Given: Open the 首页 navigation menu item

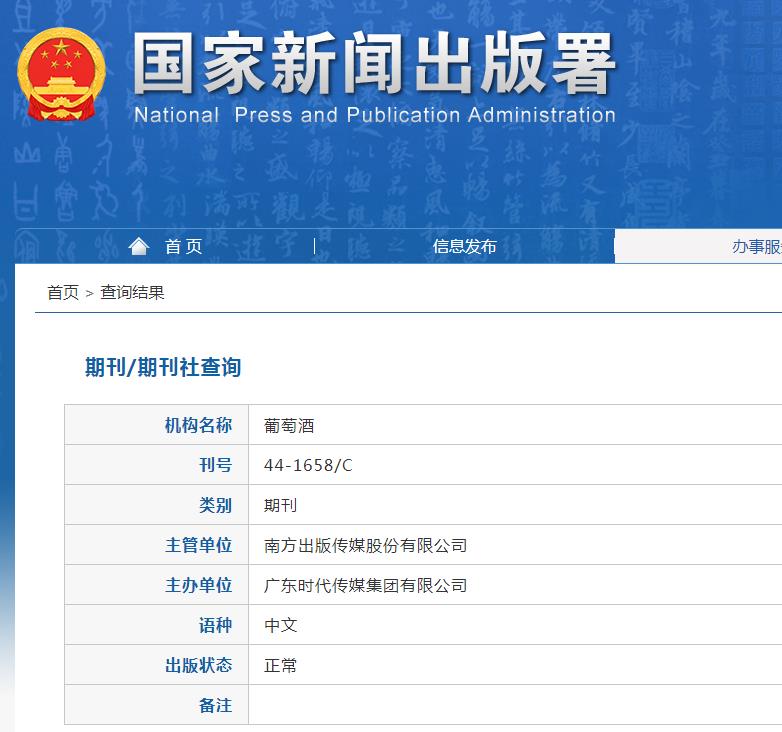Looking at the screenshot, I should [x=184, y=247].
